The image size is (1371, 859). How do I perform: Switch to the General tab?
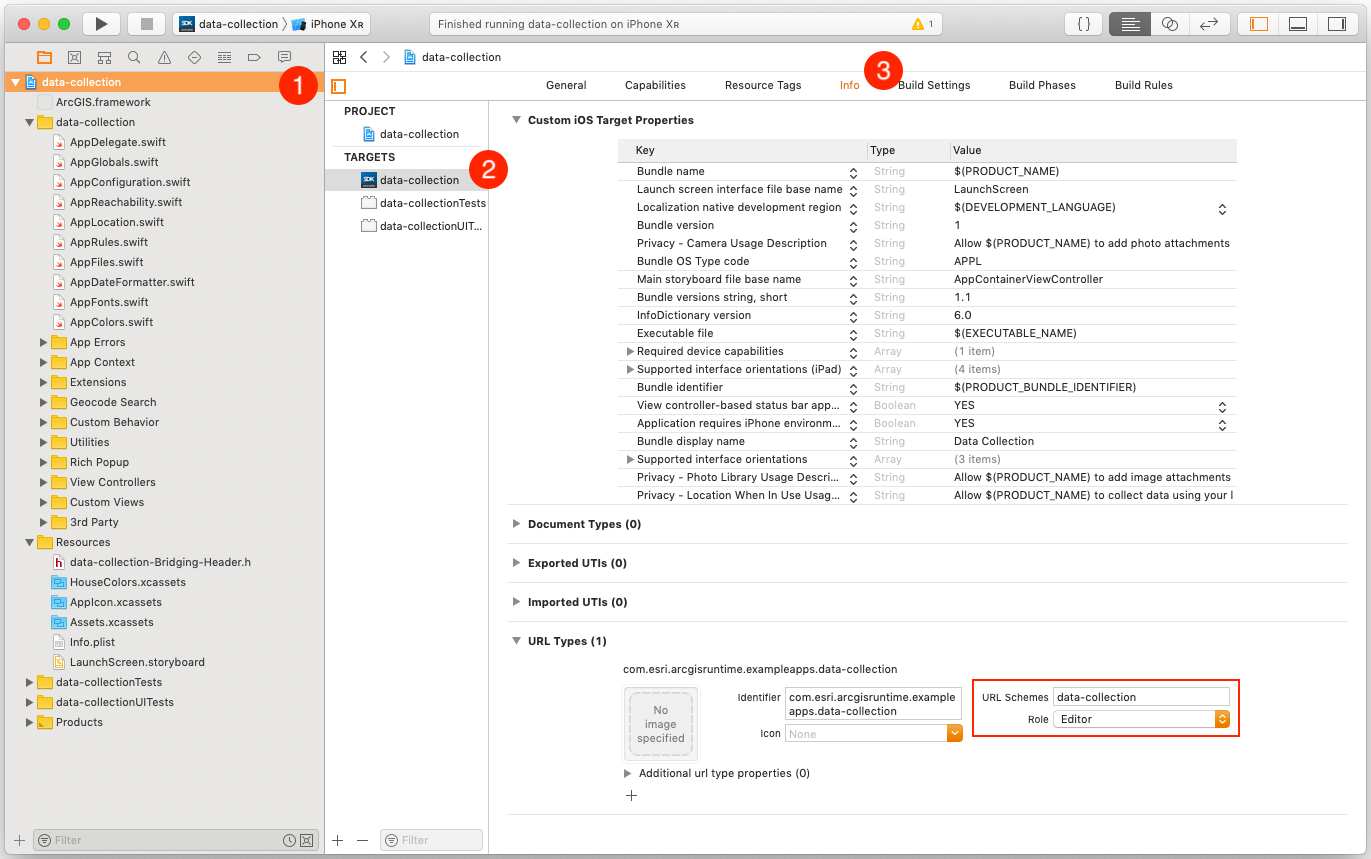[566, 85]
